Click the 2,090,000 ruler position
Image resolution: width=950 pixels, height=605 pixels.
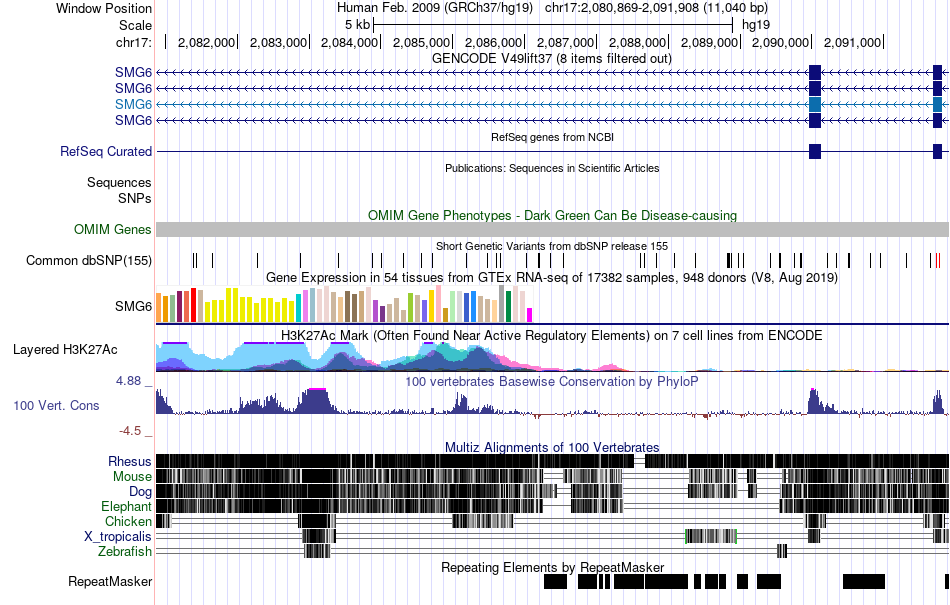pyautogui.click(x=780, y=42)
